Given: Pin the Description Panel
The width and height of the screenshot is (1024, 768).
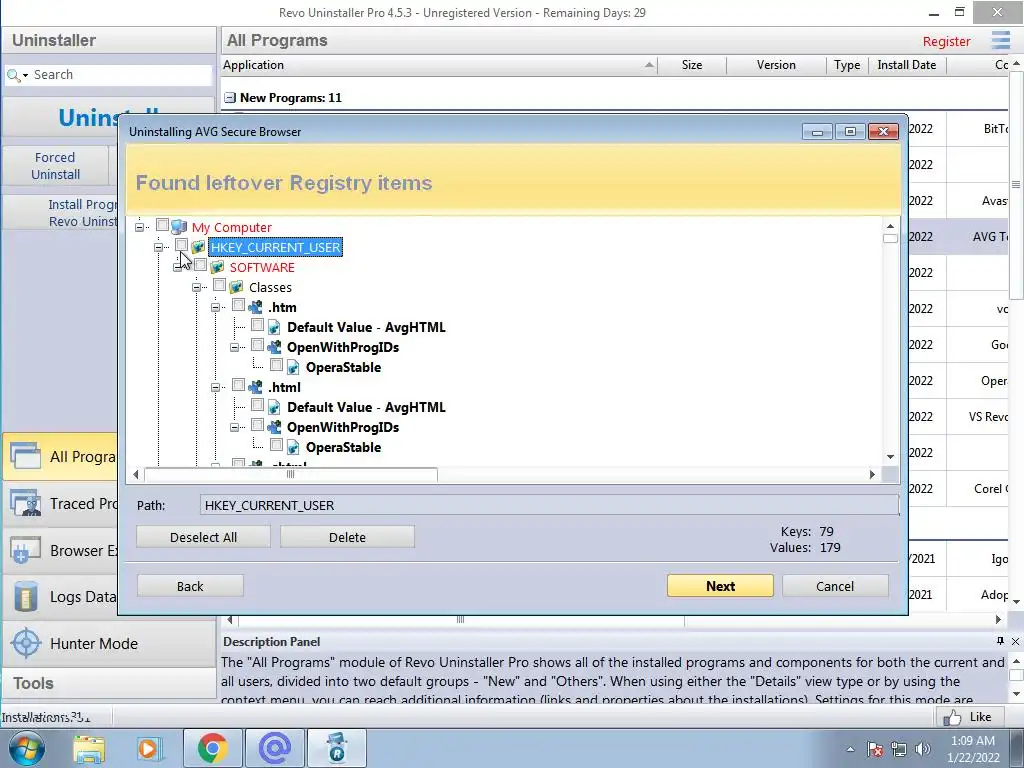Looking at the screenshot, I should point(1000,641).
